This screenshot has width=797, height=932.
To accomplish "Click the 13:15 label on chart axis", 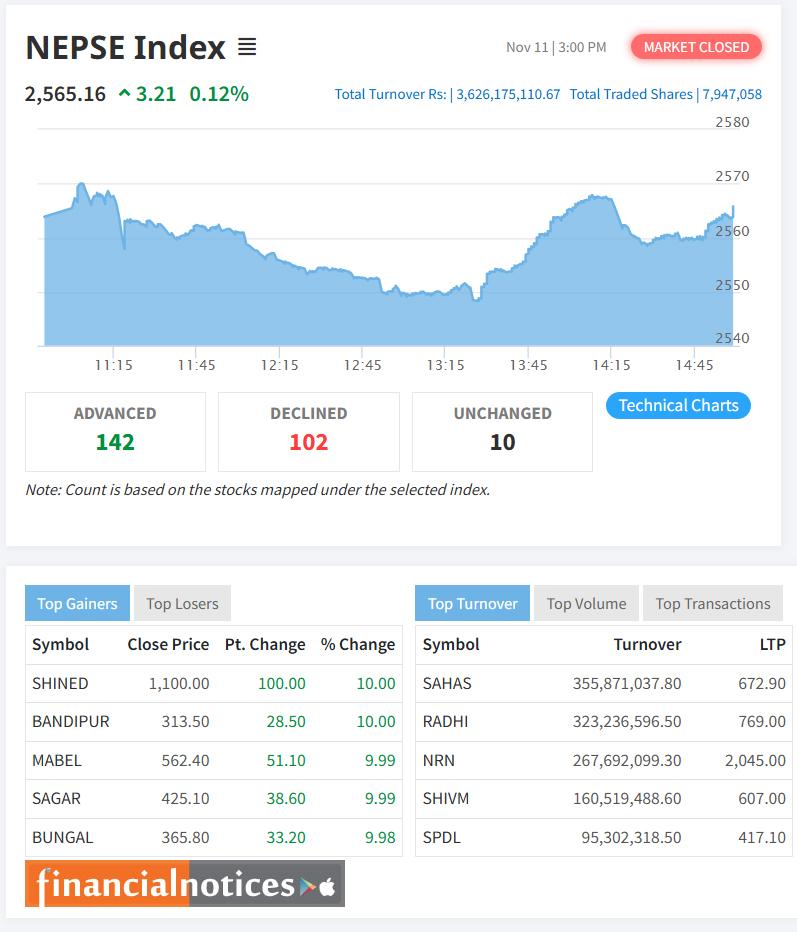I will coord(446,365).
